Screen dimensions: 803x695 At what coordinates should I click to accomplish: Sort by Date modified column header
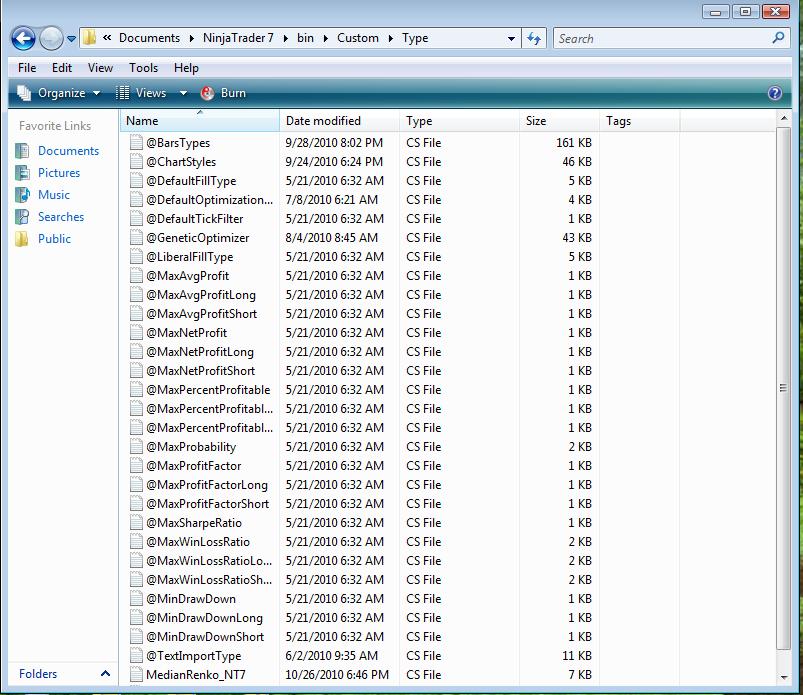[x=340, y=121]
